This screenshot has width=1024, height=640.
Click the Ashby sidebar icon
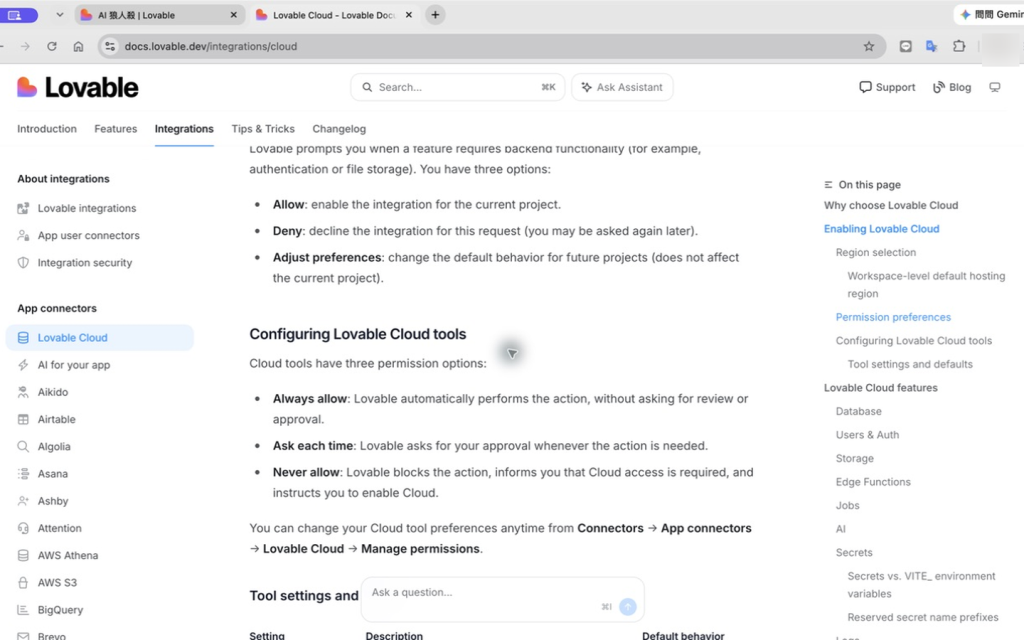(x=23, y=501)
